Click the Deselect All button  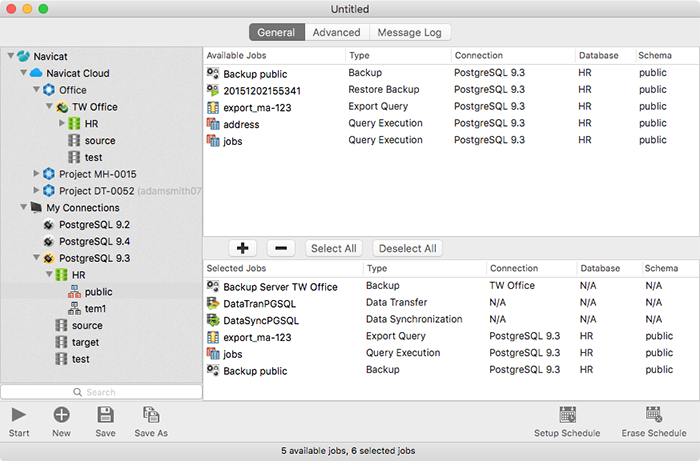tap(408, 248)
